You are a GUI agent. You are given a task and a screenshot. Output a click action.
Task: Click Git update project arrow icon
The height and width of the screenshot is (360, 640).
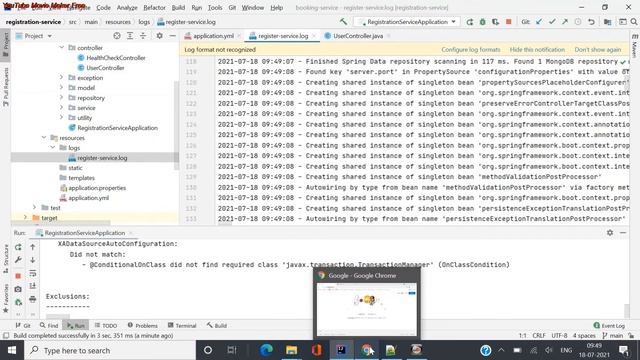539,22
